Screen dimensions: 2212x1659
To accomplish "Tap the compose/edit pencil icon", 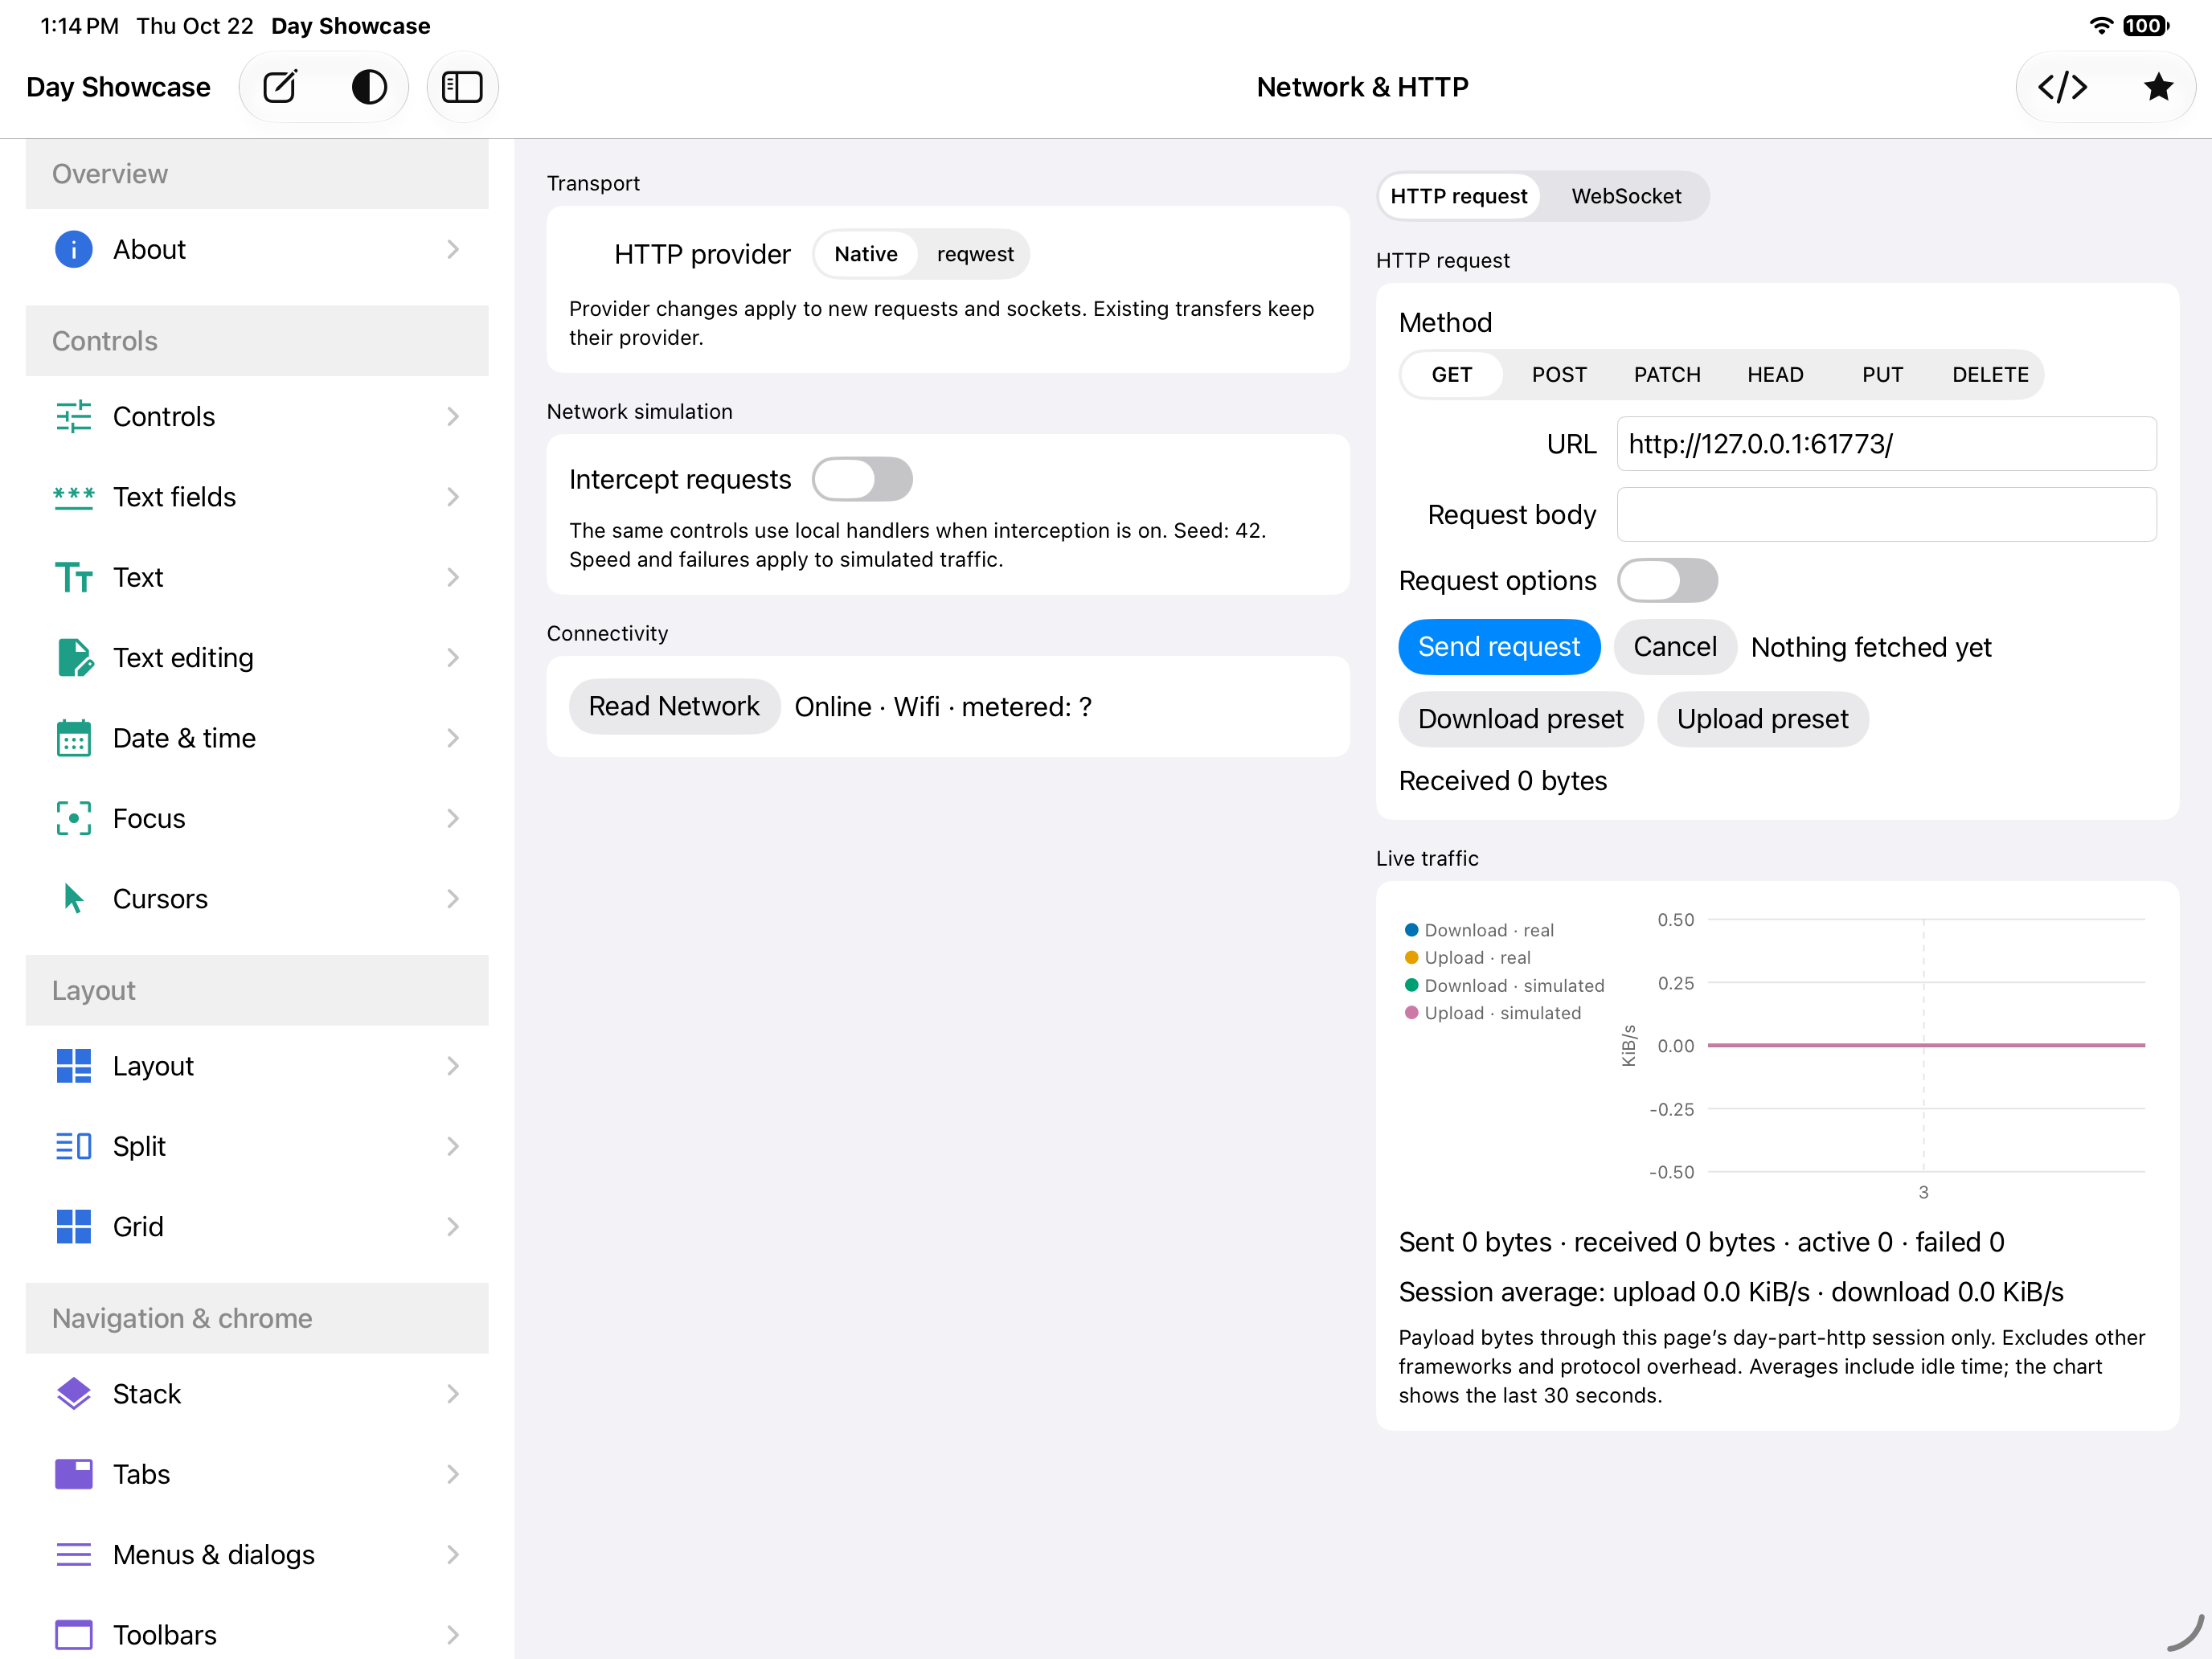I will click(x=280, y=87).
